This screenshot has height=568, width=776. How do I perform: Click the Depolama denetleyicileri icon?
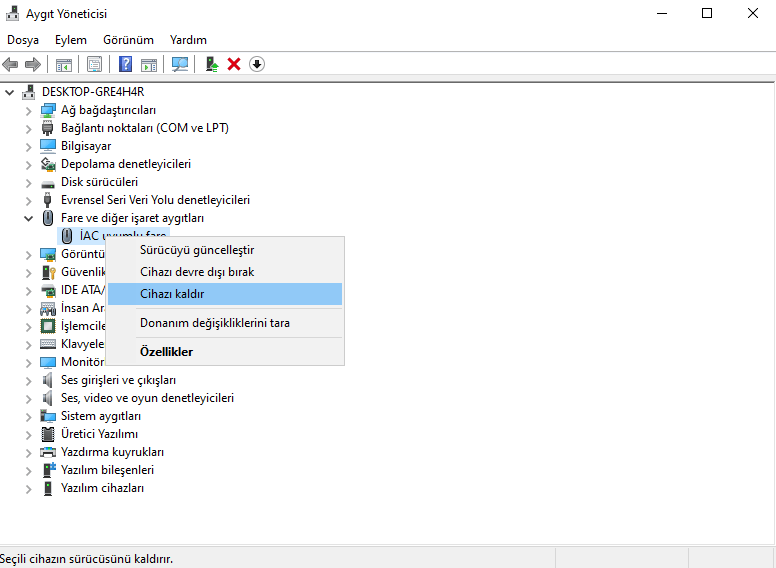click(x=48, y=164)
